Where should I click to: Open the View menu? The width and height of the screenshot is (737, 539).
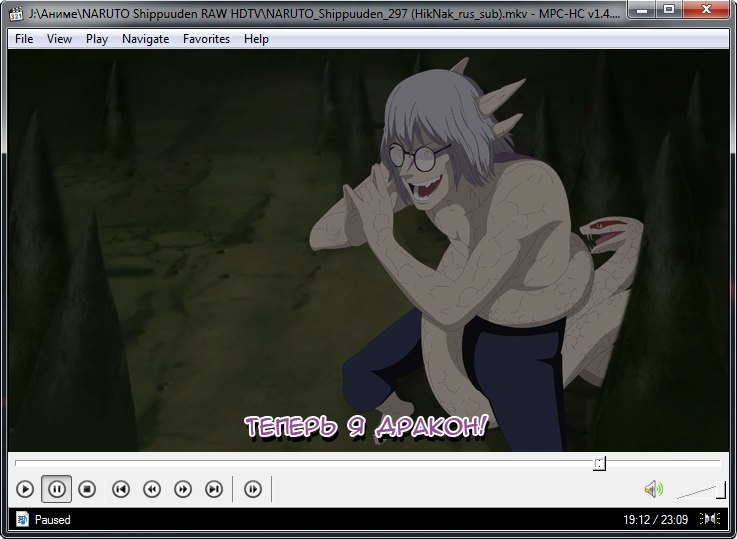[59, 39]
